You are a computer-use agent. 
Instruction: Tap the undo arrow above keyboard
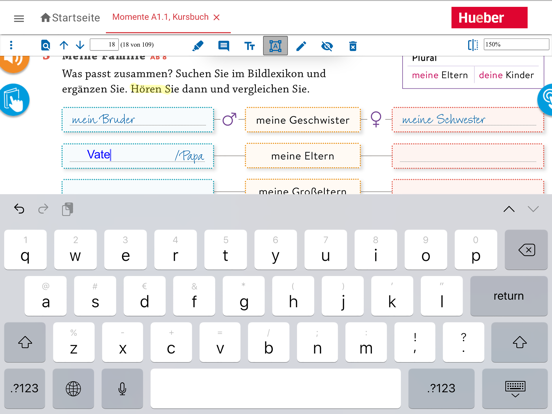(x=19, y=209)
